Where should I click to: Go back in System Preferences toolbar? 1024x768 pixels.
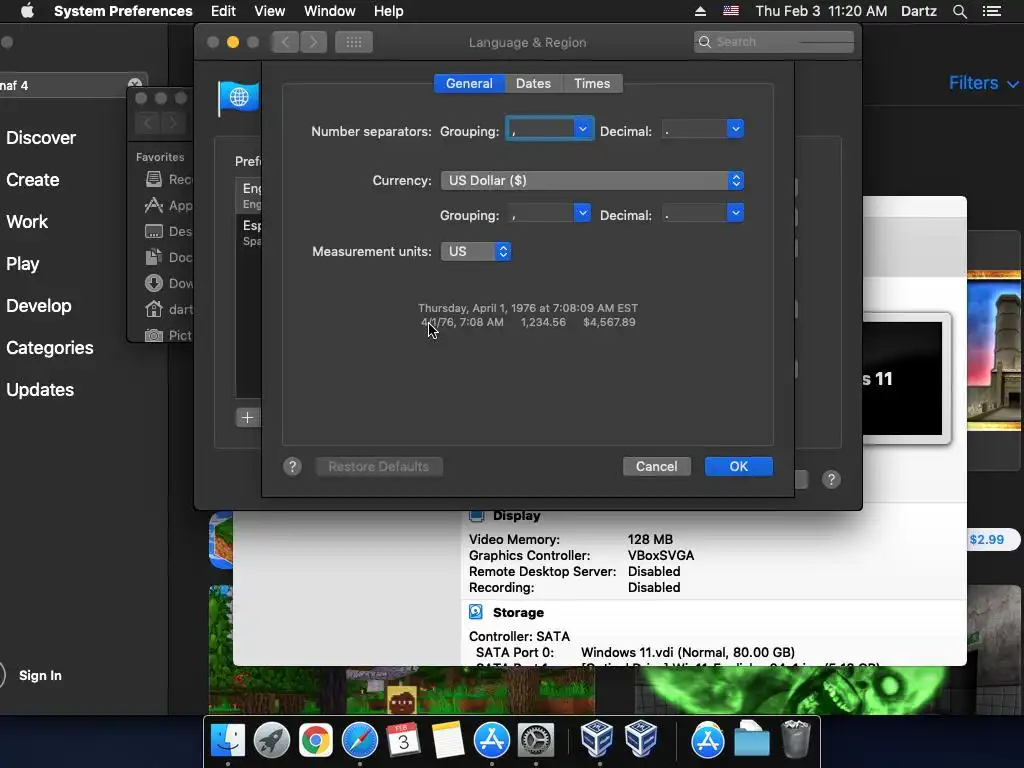click(285, 42)
